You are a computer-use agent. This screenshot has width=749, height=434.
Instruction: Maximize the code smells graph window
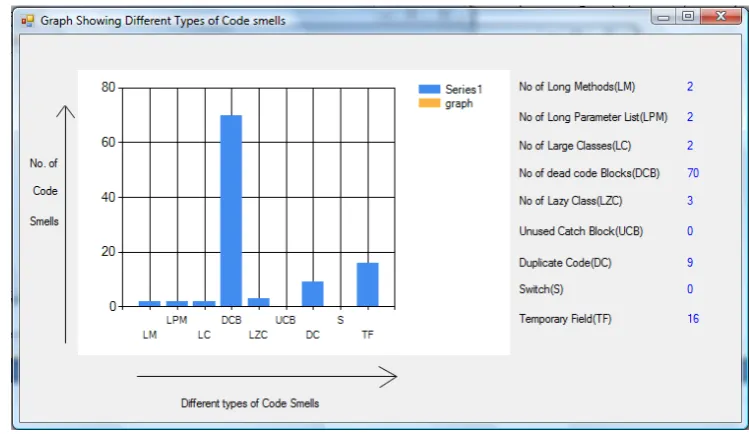688,17
